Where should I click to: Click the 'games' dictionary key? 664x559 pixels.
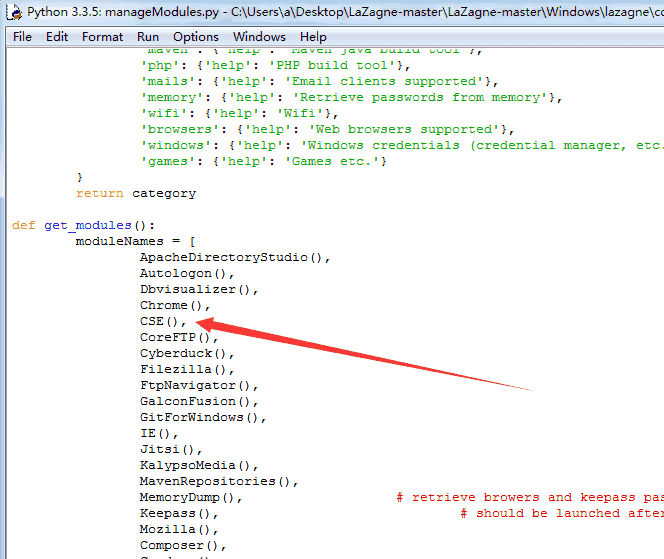point(167,161)
